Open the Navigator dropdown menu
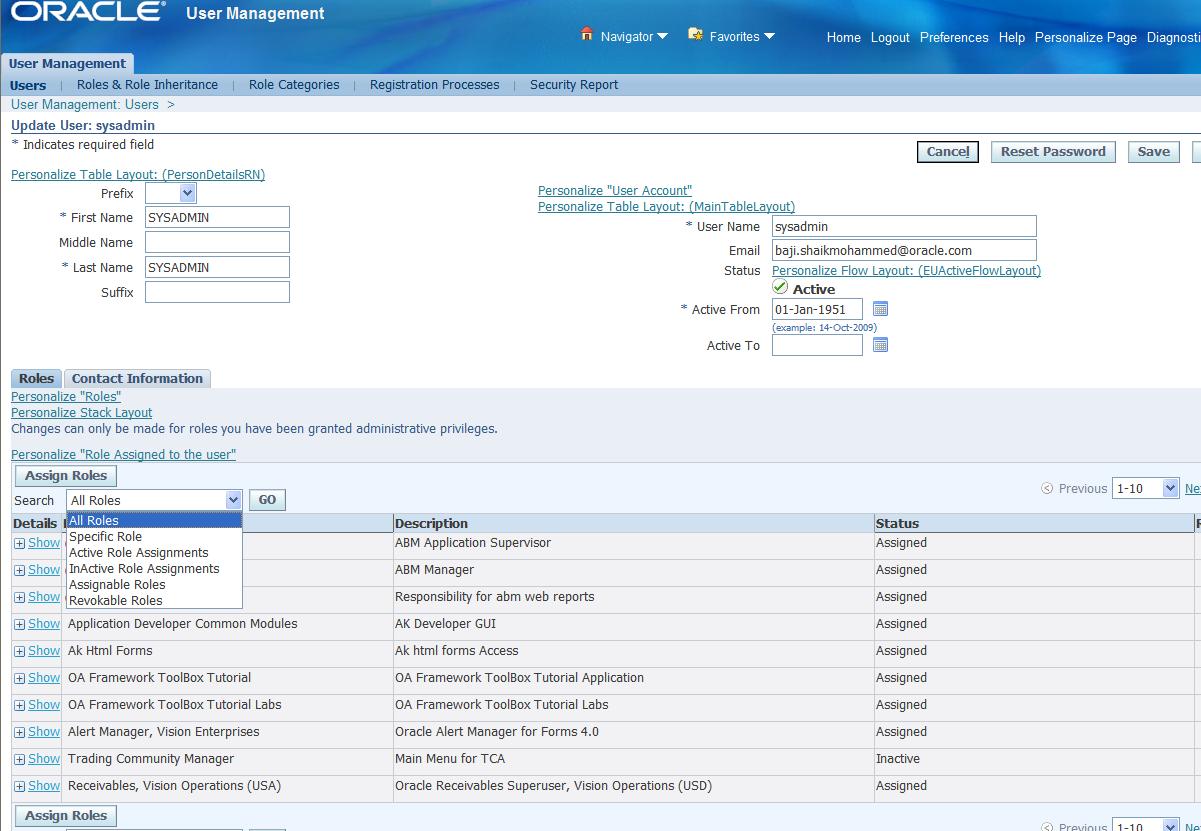This screenshot has width=1201, height=831. (634, 37)
